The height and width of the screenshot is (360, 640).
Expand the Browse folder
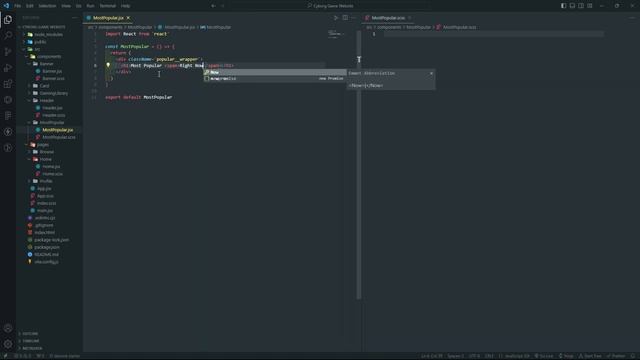(x=47, y=152)
